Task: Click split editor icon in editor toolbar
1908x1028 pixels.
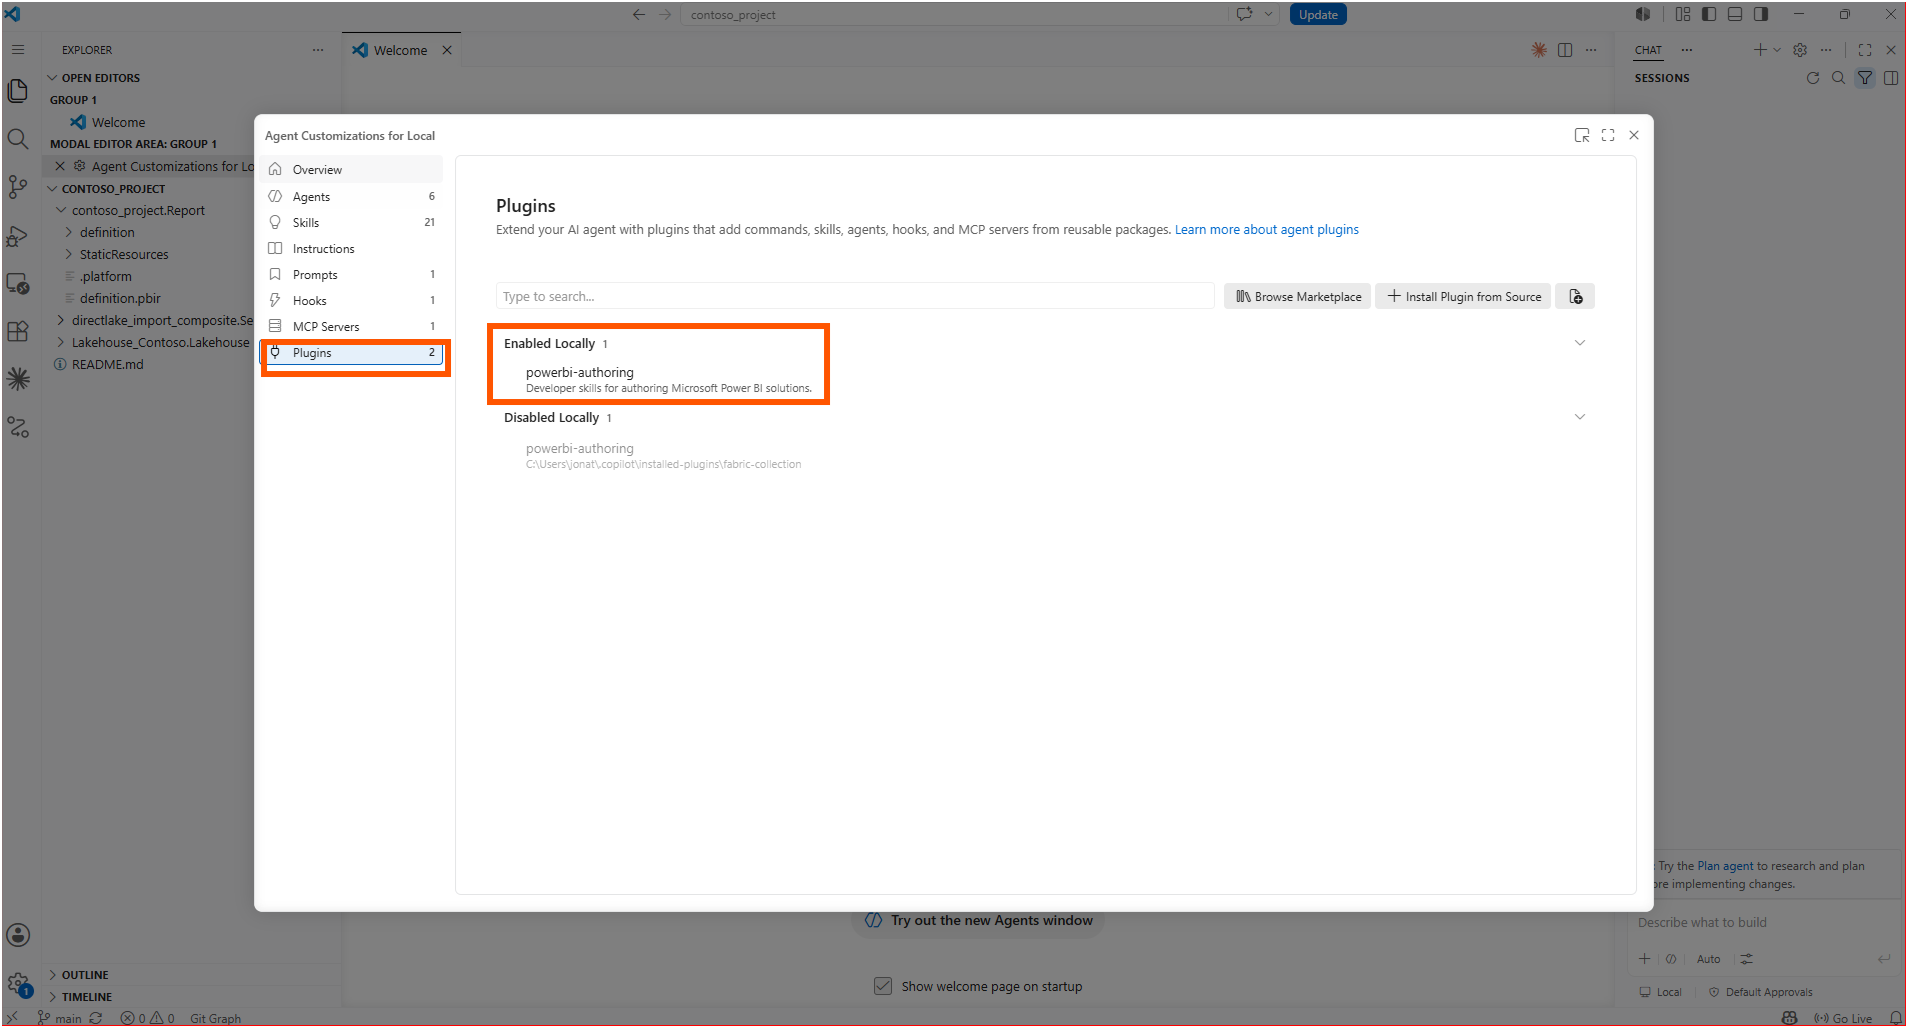Action: (1565, 50)
